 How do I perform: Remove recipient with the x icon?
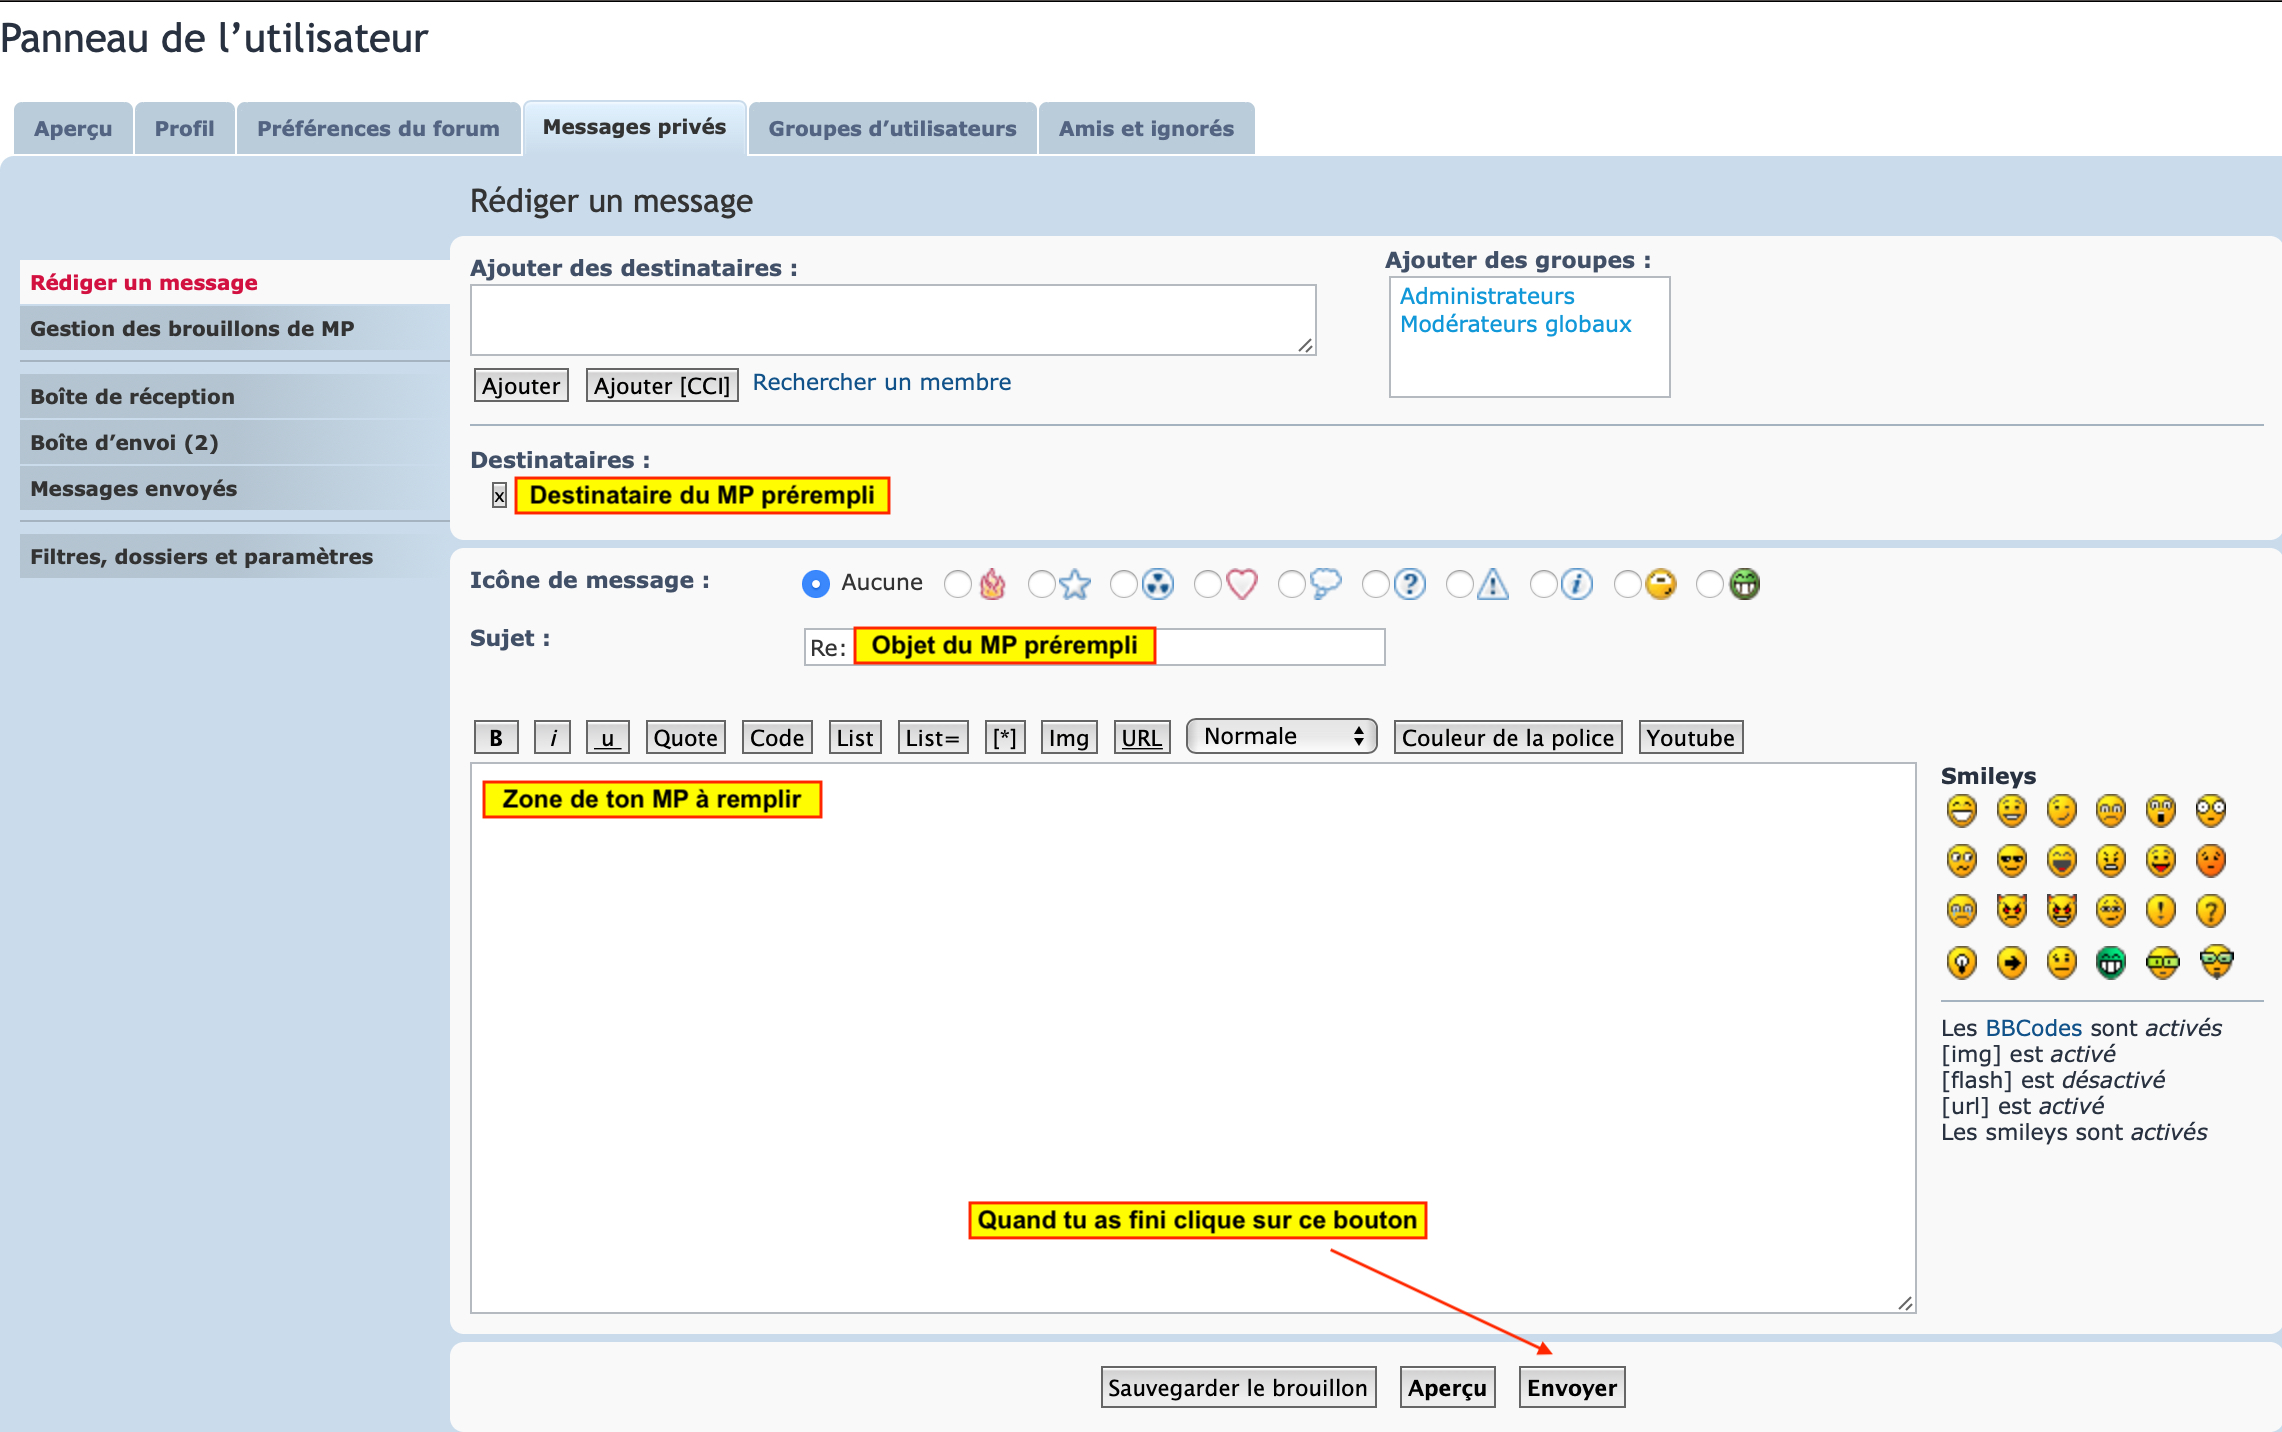tap(499, 495)
